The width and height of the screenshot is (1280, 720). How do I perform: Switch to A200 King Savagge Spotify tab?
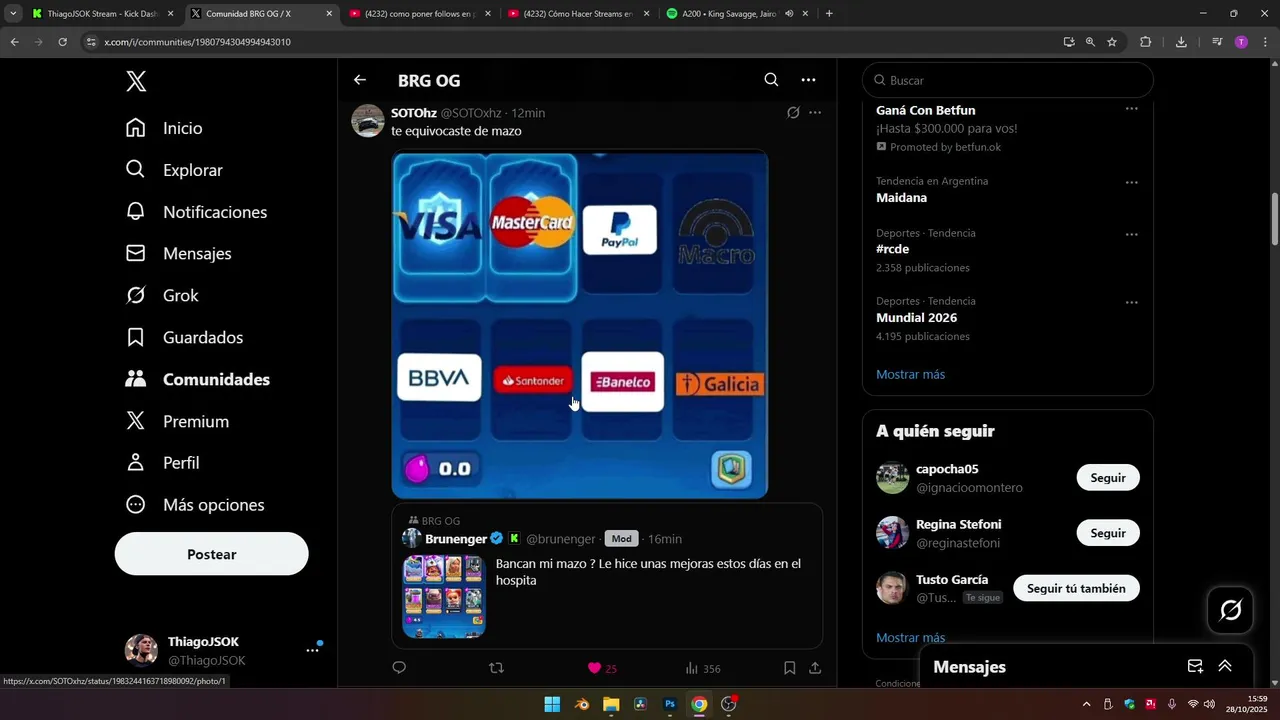pyautogui.click(x=738, y=14)
